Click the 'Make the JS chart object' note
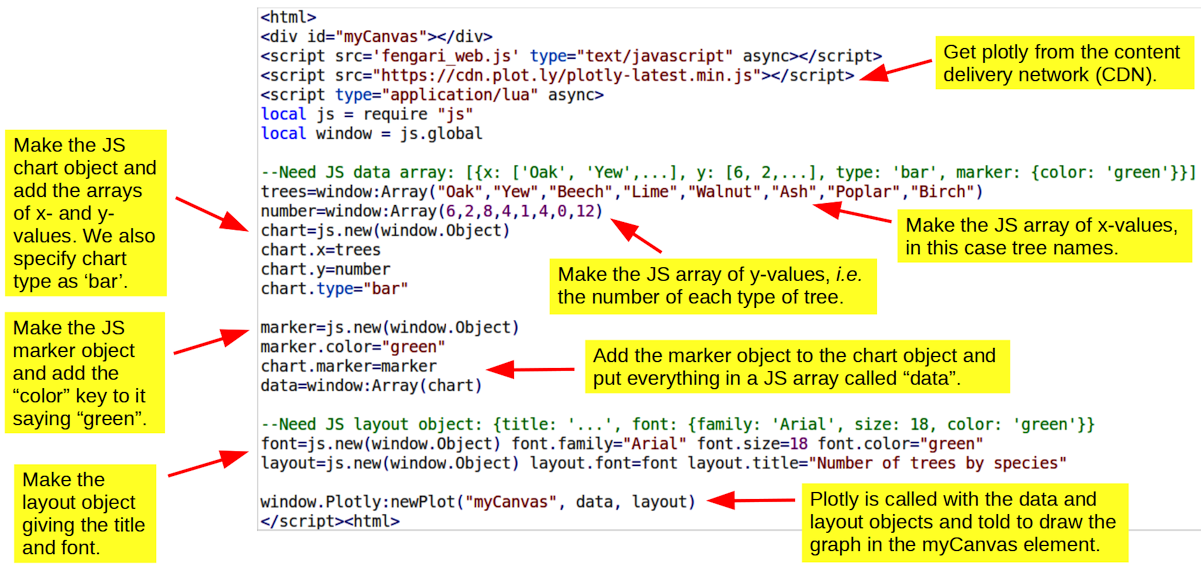Screen dimensions: 1201x577 coord(85,212)
